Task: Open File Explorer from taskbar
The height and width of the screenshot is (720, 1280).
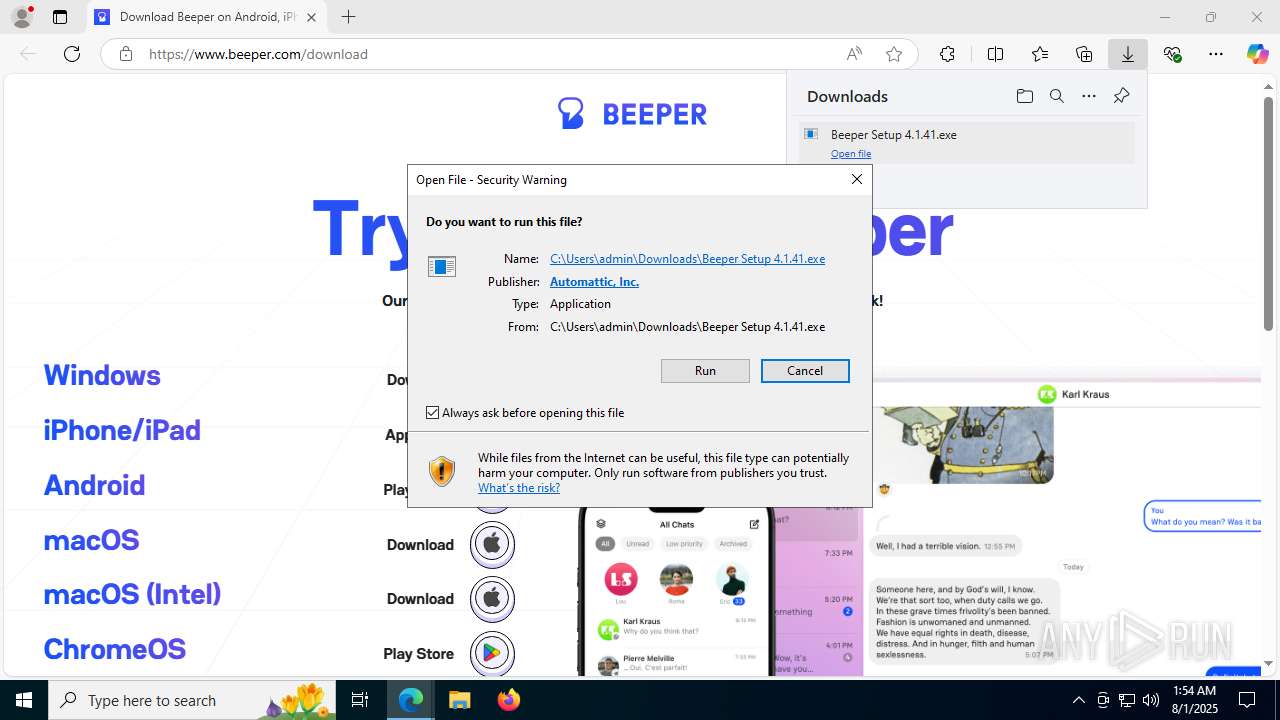Action: [x=459, y=700]
